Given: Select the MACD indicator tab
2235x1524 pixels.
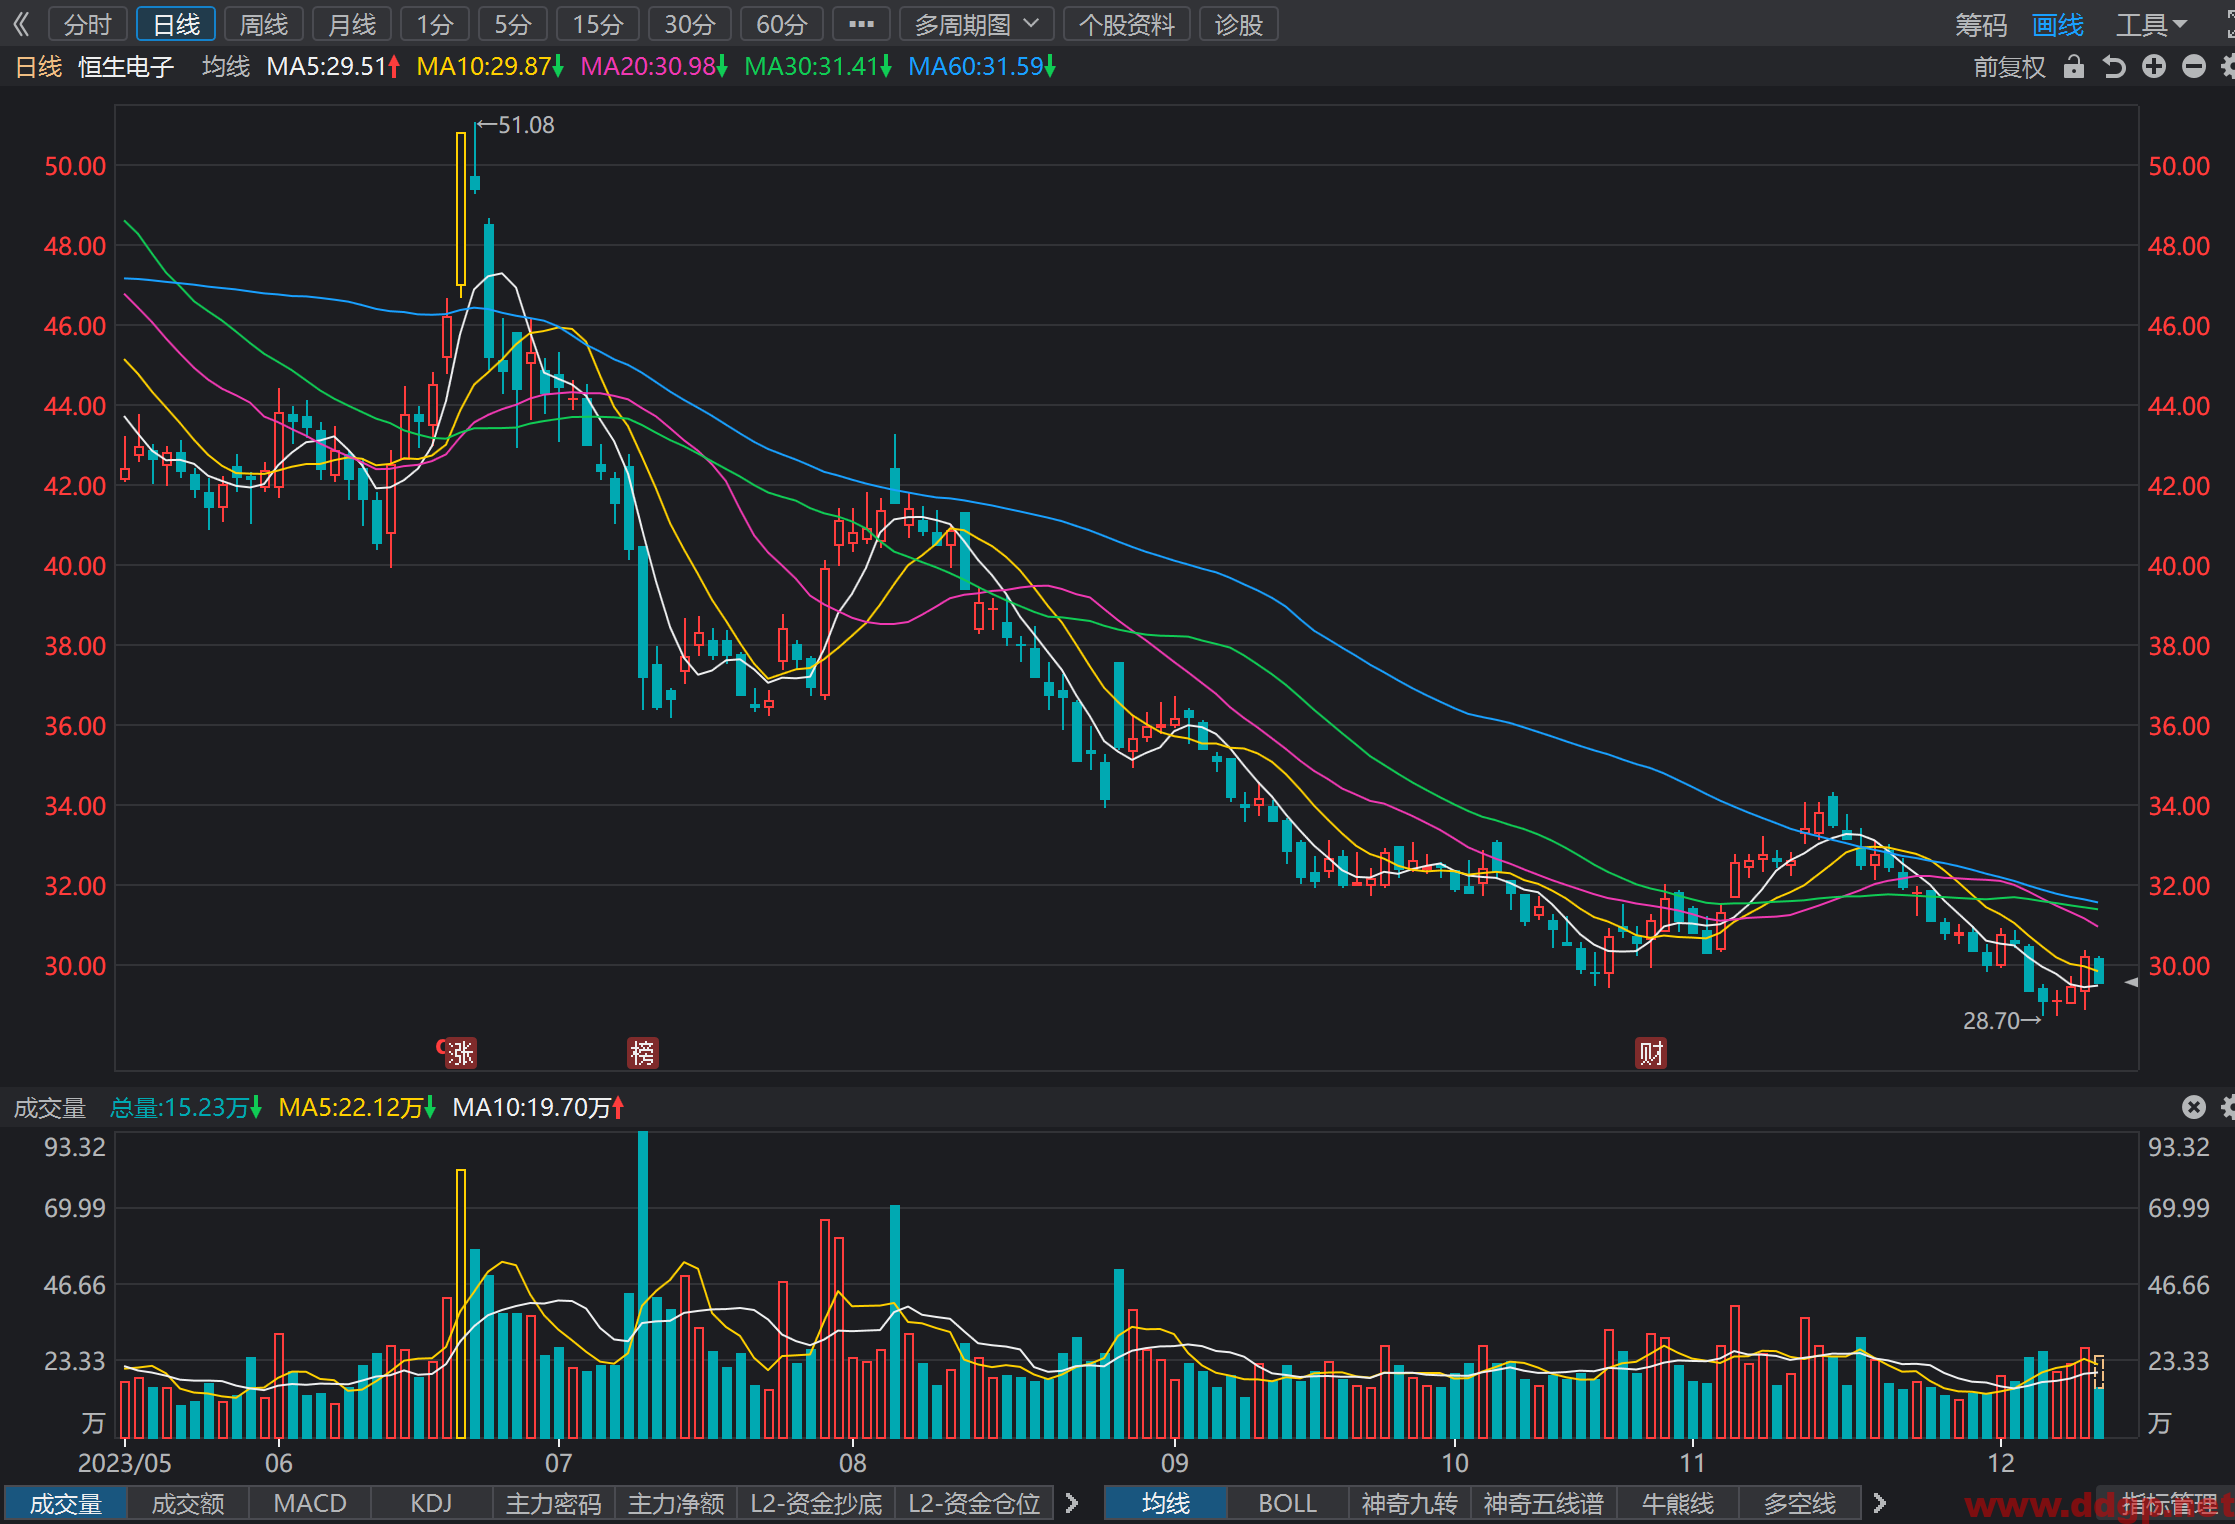Looking at the screenshot, I should coord(310,1503).
